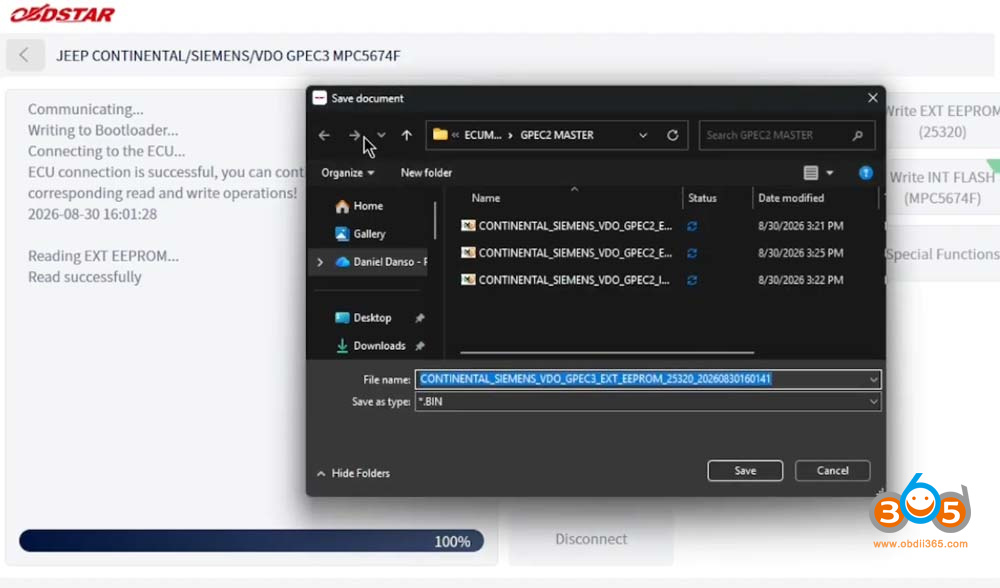The image size is (1000, 588).
Task: Click the search magnifier icon
Action: 858,135
